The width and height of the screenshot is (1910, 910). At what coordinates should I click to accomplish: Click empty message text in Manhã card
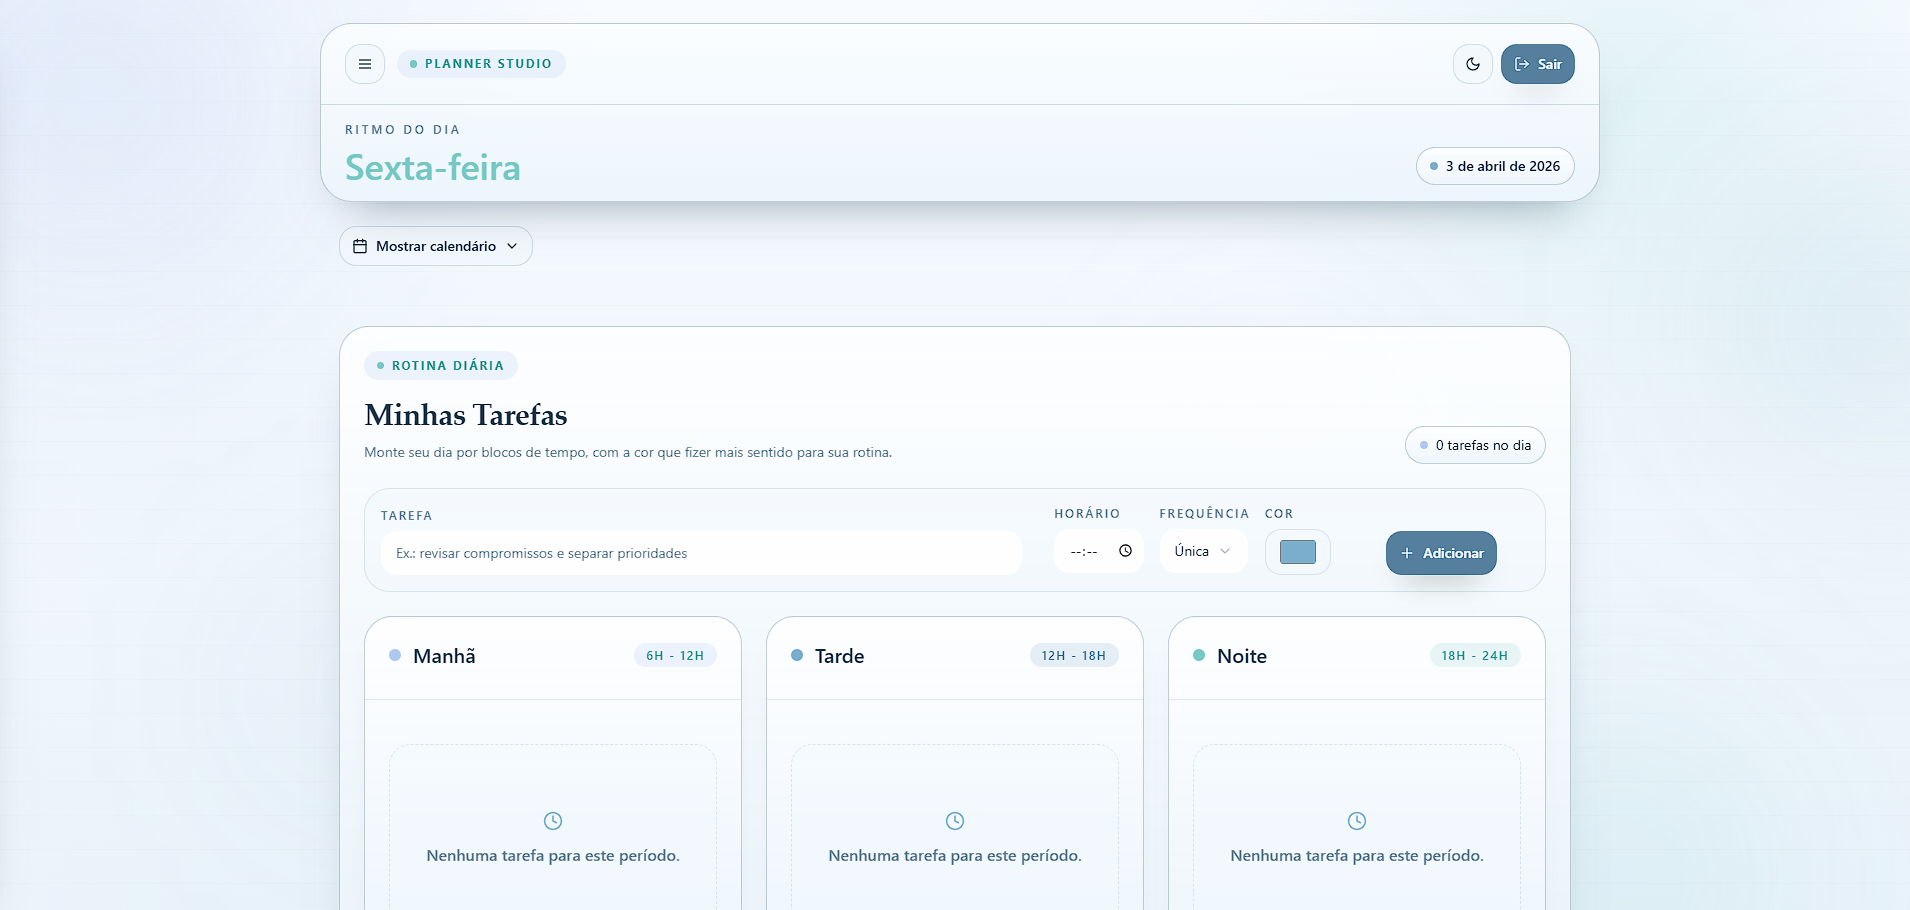[553, 856]
